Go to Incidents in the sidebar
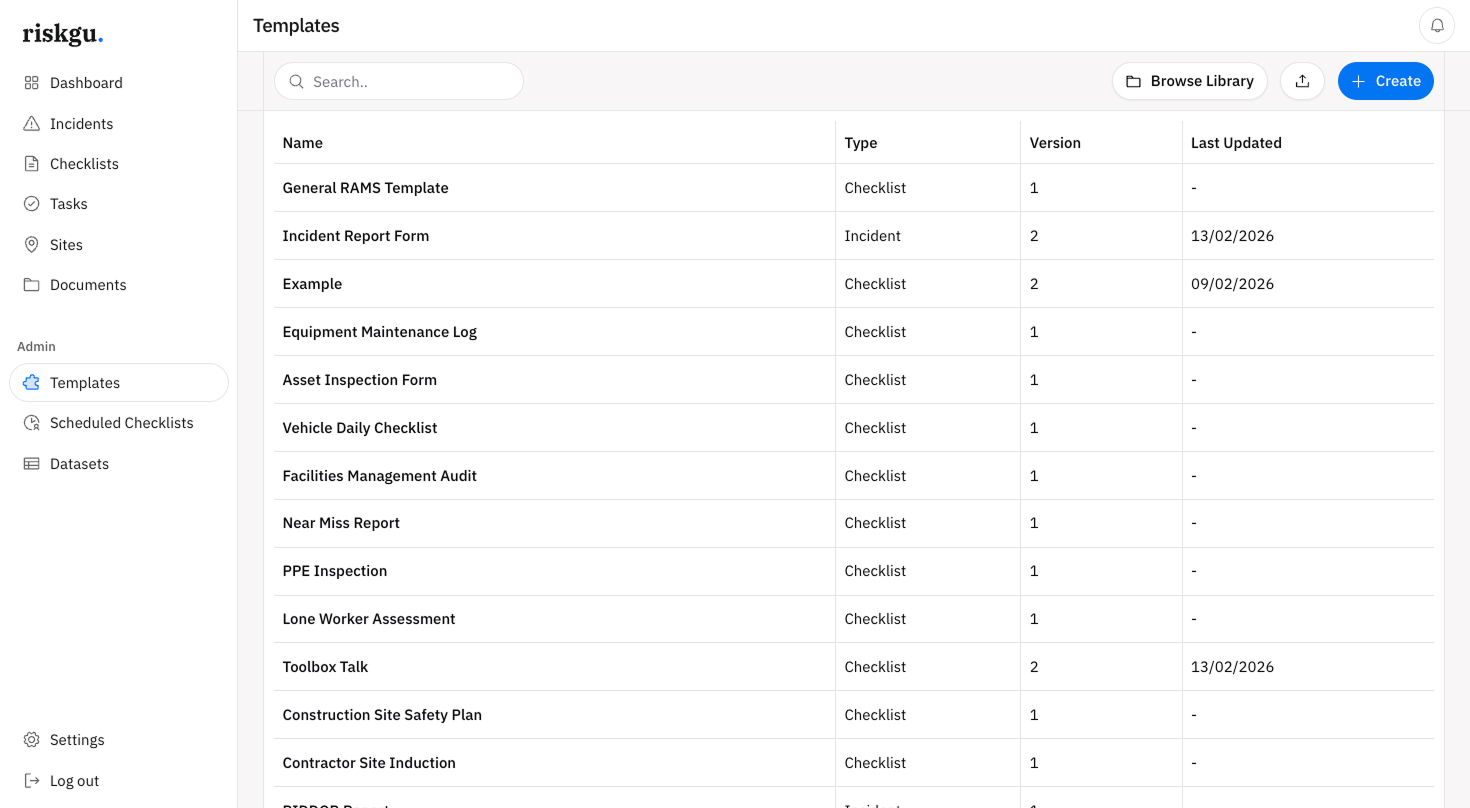Viewport: 1470px width, 808px height. [81, 124]
